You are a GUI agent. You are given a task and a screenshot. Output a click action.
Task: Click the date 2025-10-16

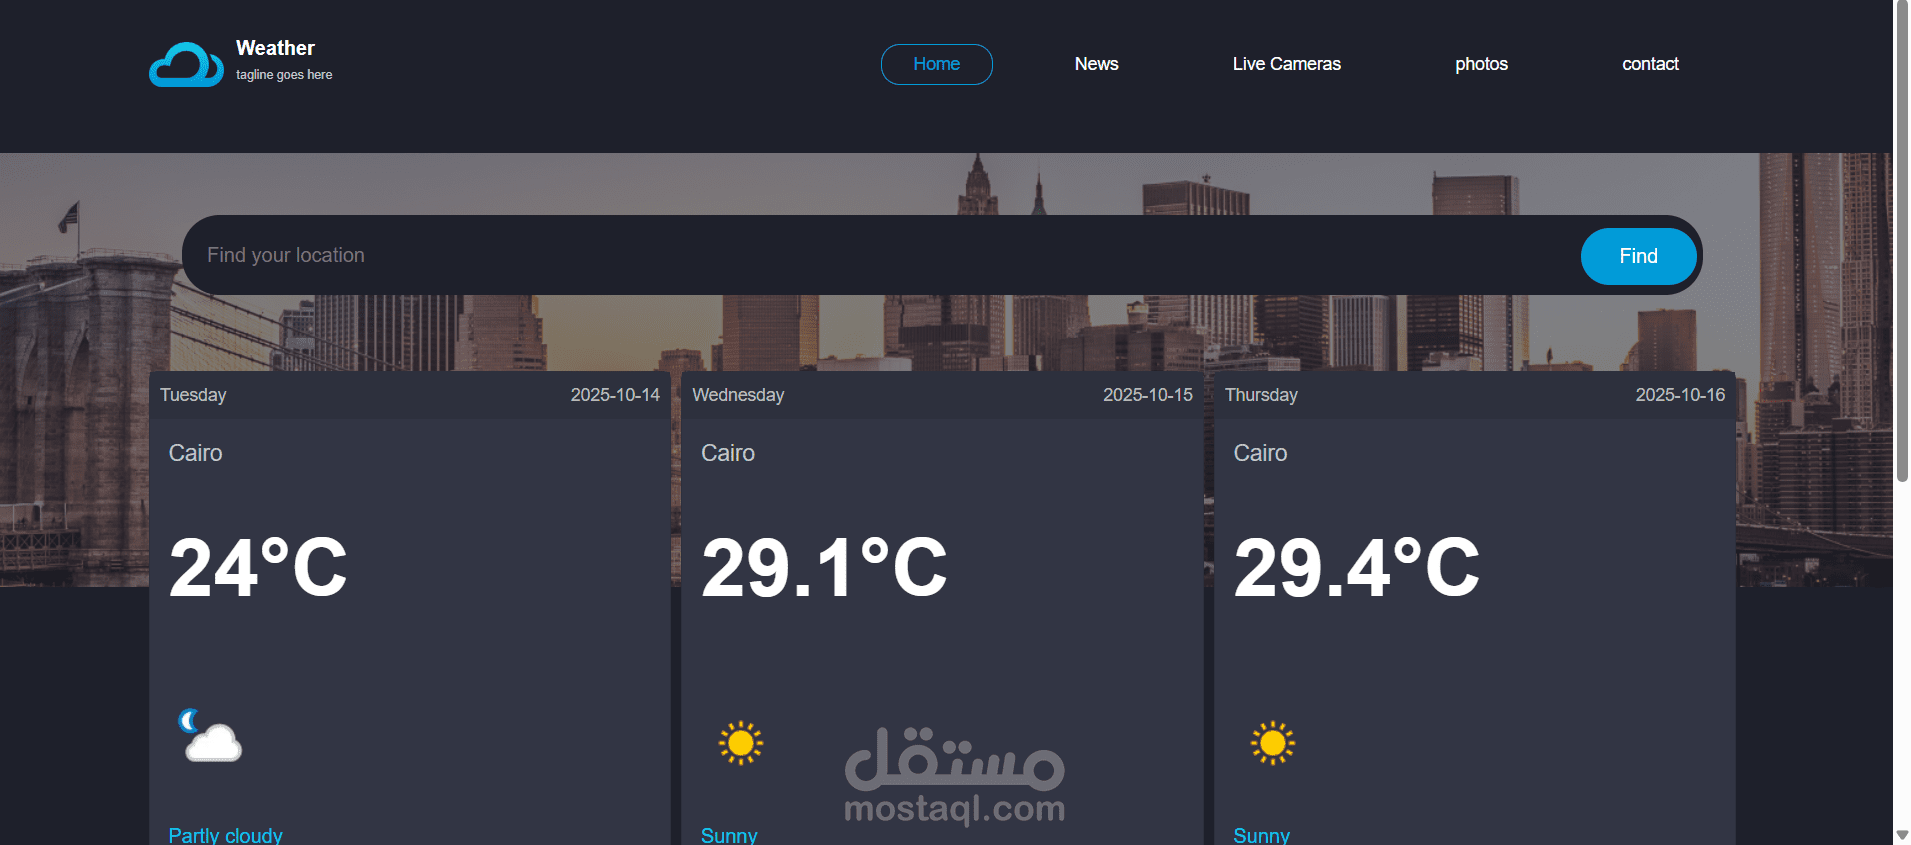(x=1680, y=395)
